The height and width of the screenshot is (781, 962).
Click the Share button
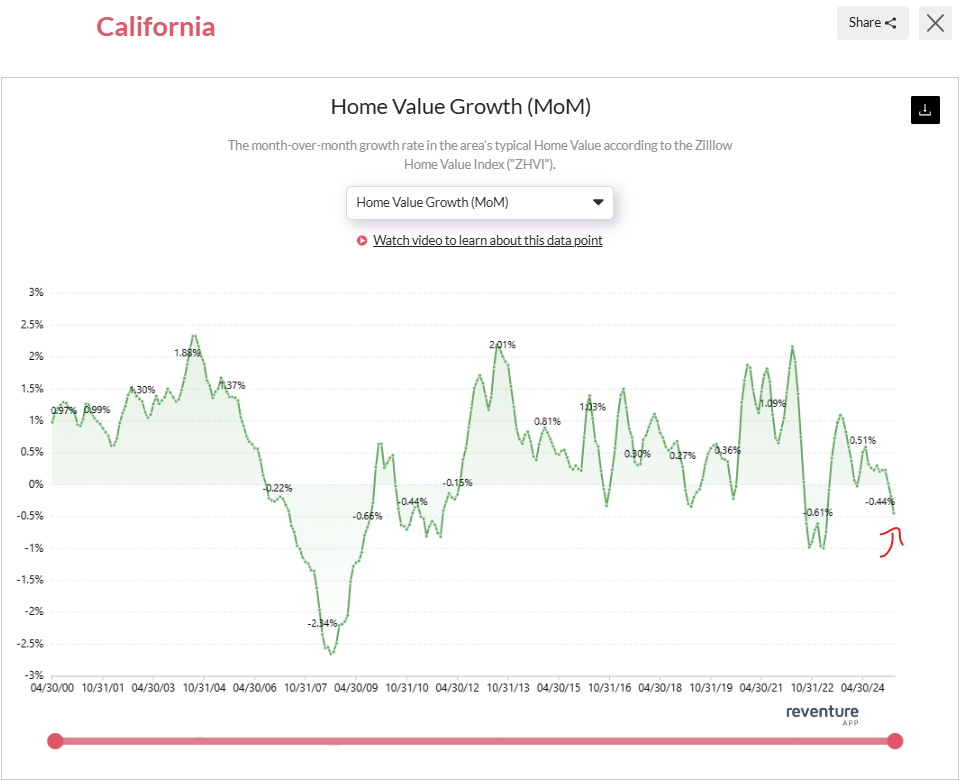pyautogui.click(x=871, y=22)
